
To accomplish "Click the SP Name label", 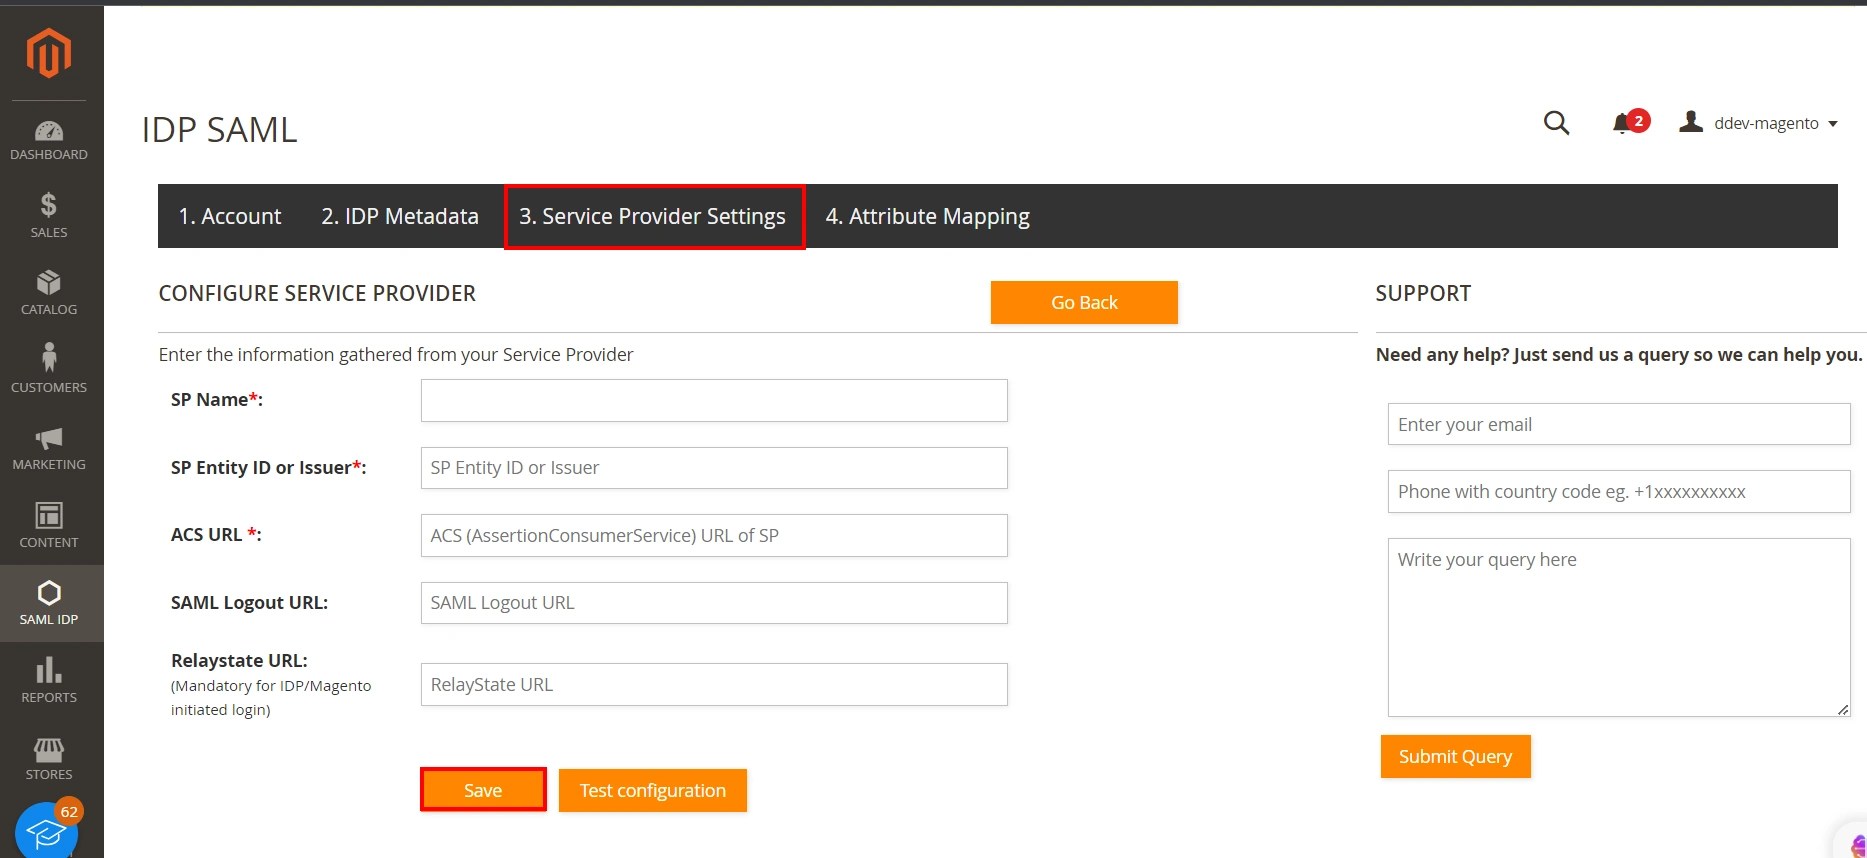I will click(x=217, y=399).
